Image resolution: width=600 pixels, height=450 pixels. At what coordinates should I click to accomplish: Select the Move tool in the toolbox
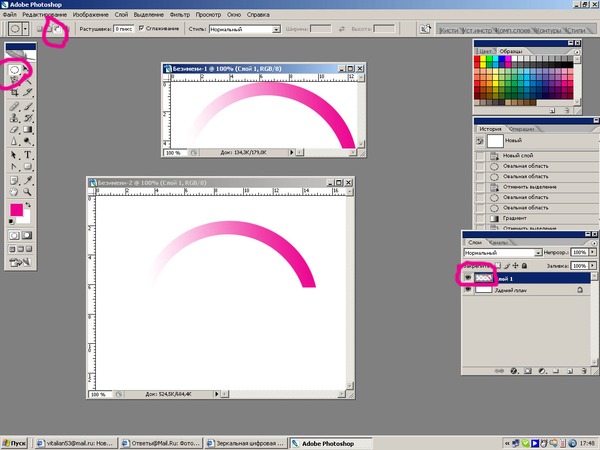point(26,70)
